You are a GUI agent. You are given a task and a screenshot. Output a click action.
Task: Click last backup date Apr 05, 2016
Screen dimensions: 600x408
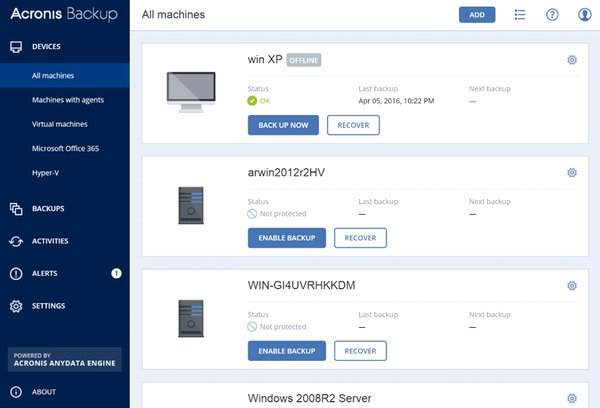point(396,101)
